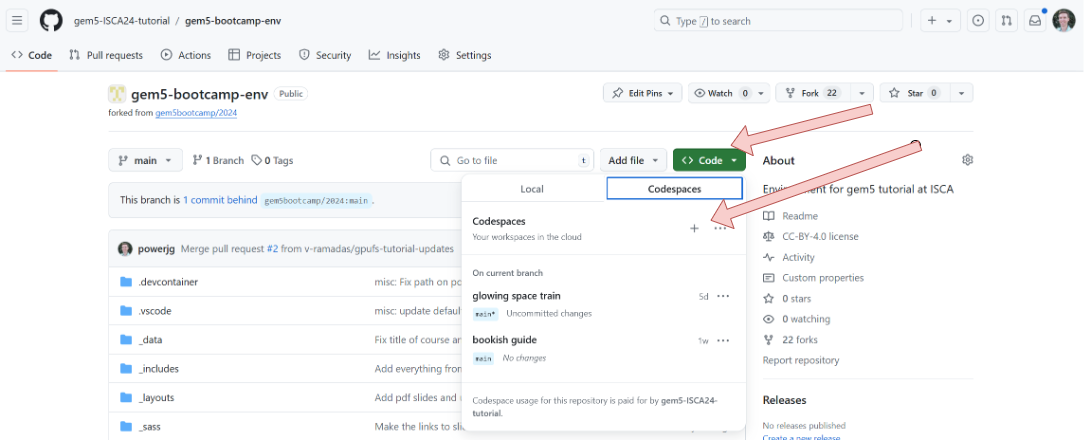Expand the main branch dropdown

pyautogui.click(x=145, y=160)
